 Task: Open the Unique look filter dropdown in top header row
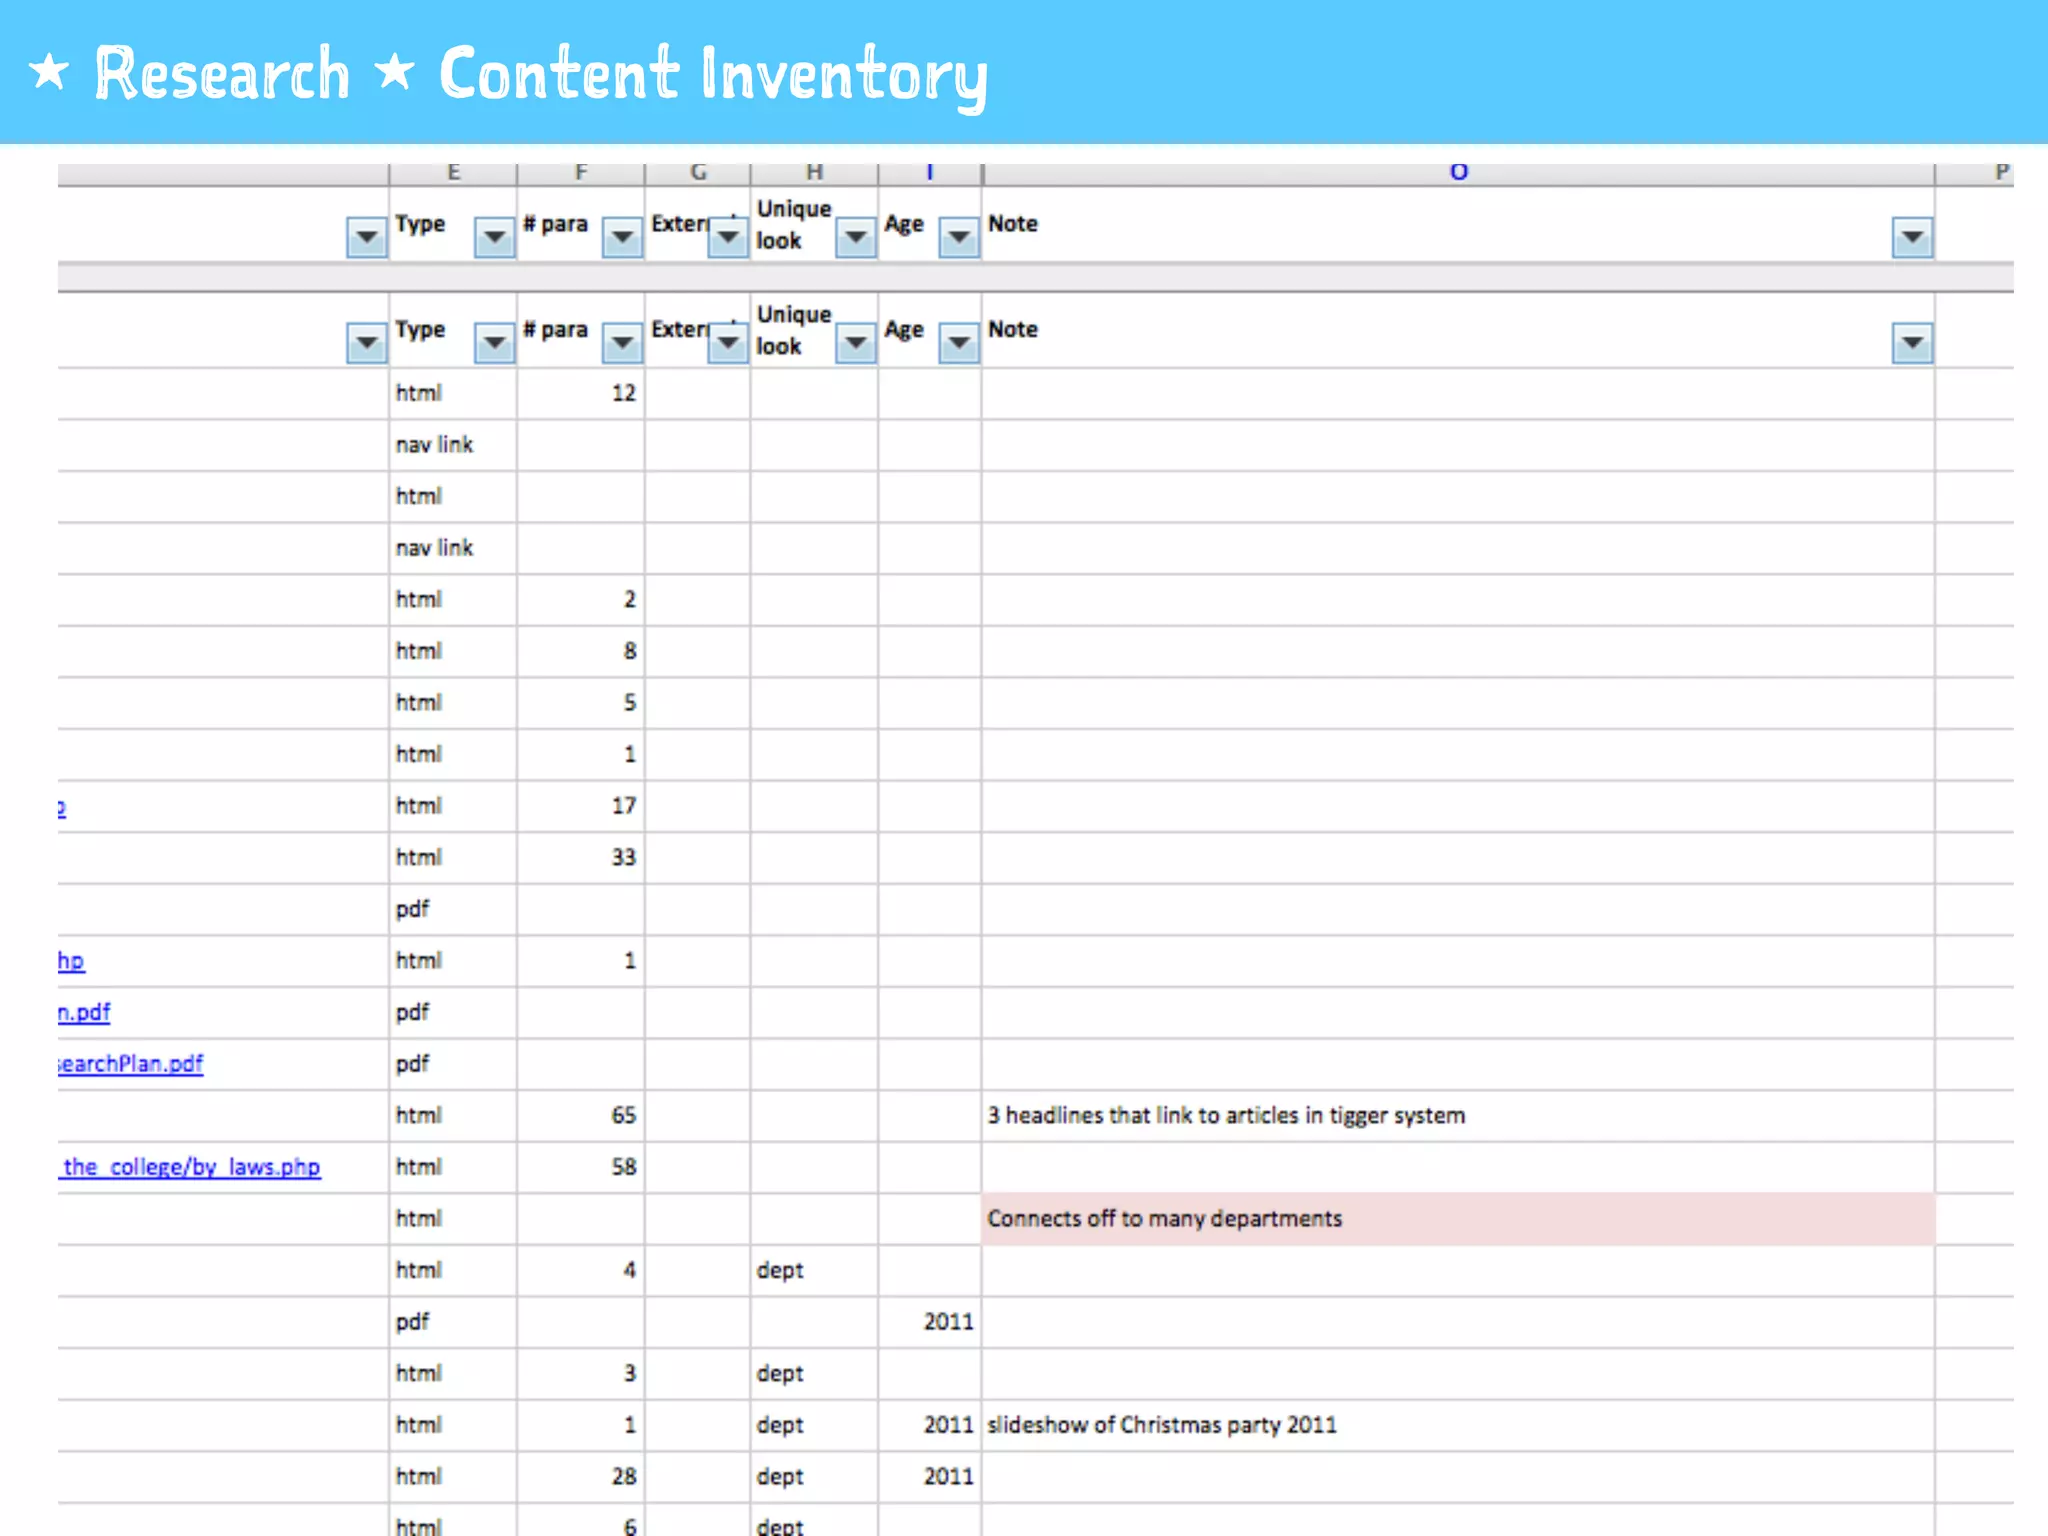(856, 237)
